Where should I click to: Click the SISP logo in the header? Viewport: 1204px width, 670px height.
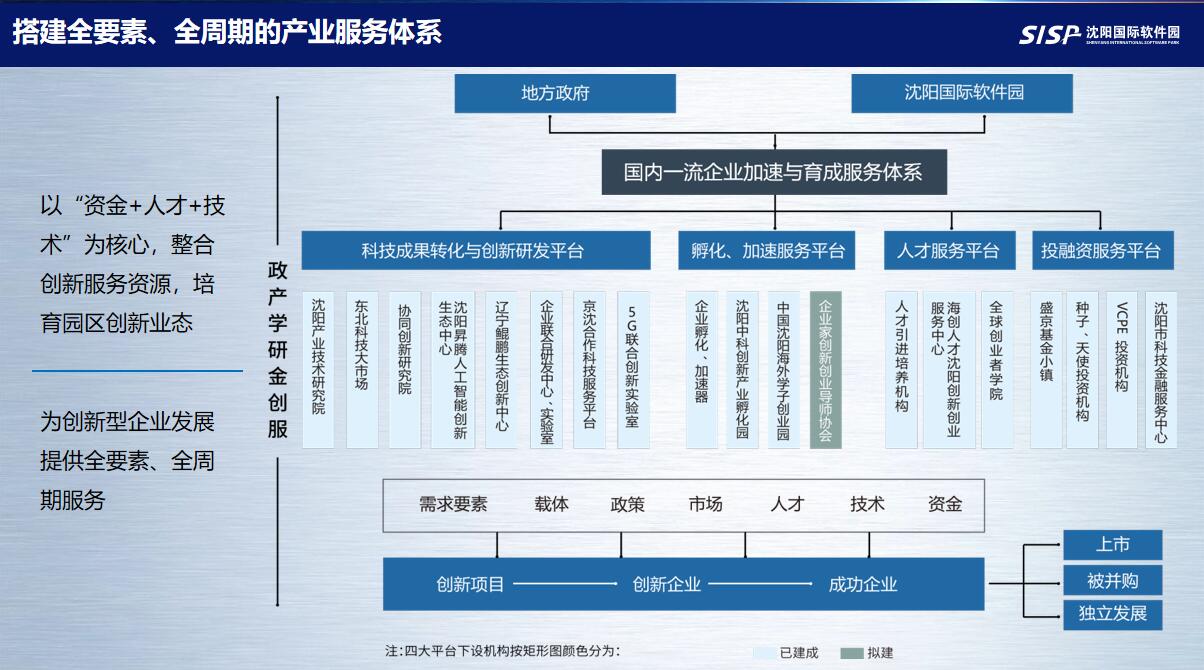[1098, 34]
